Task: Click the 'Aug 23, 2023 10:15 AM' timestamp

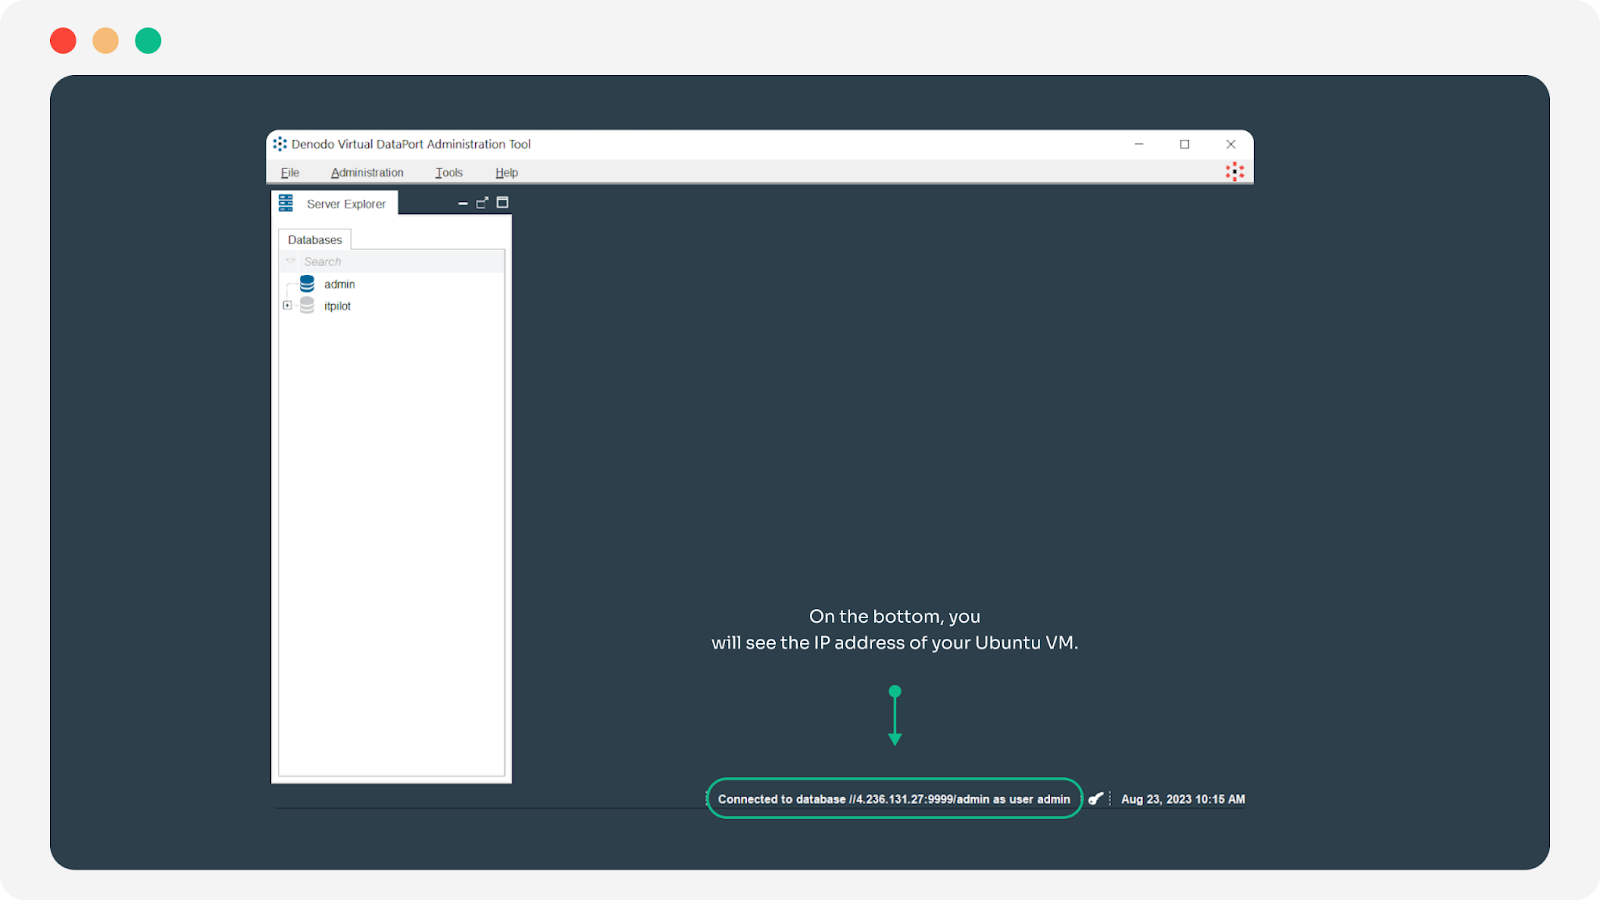Action: [x=1183, y=799]
